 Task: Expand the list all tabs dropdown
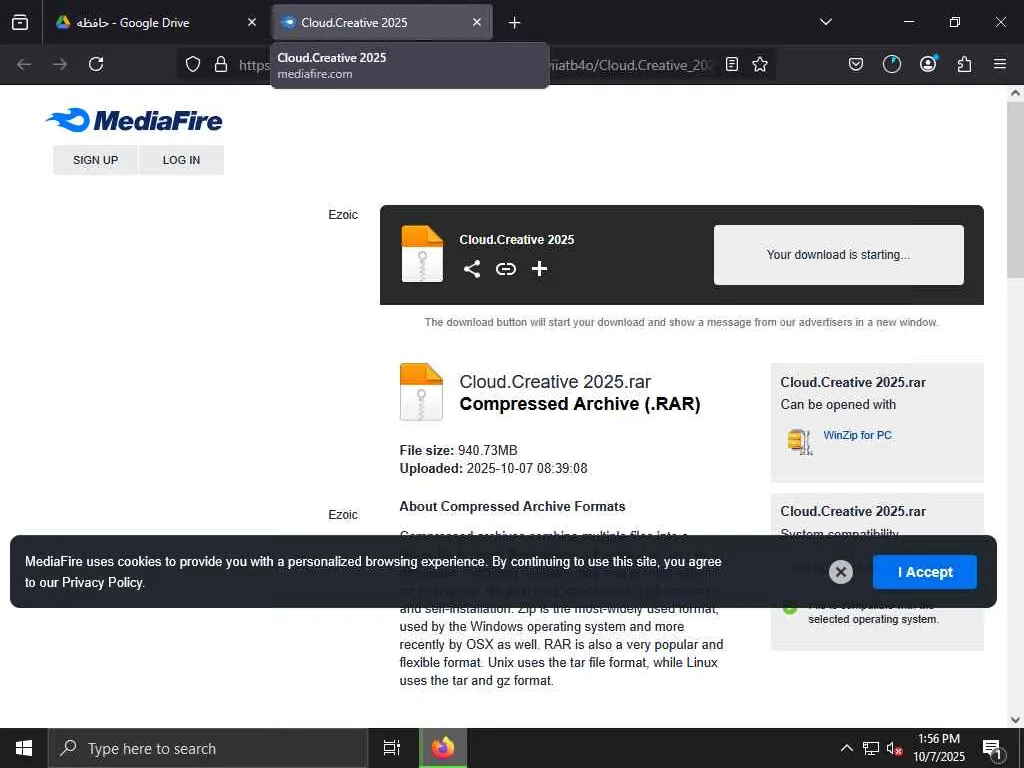(x=825, y=22)
